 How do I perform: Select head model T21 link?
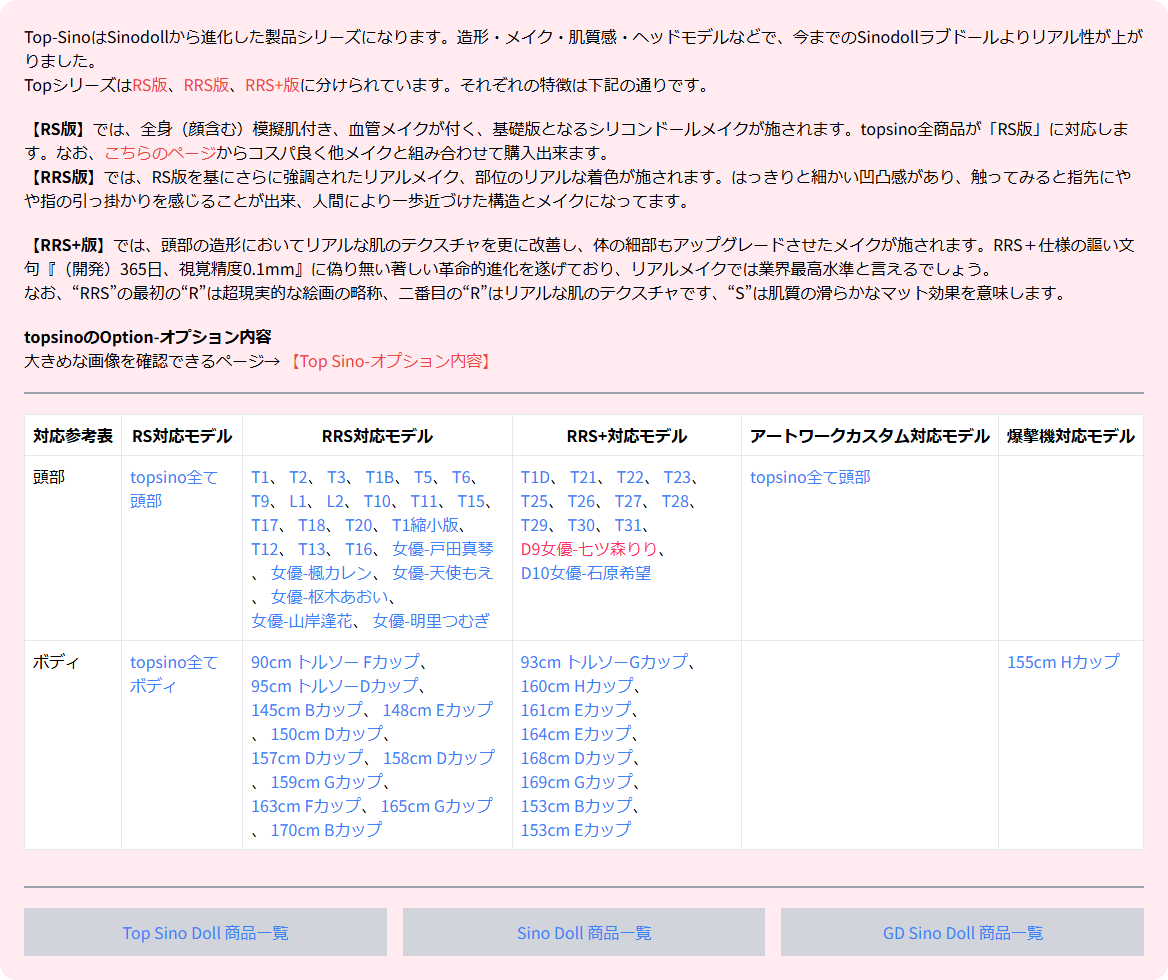click(x=583, y=477)
